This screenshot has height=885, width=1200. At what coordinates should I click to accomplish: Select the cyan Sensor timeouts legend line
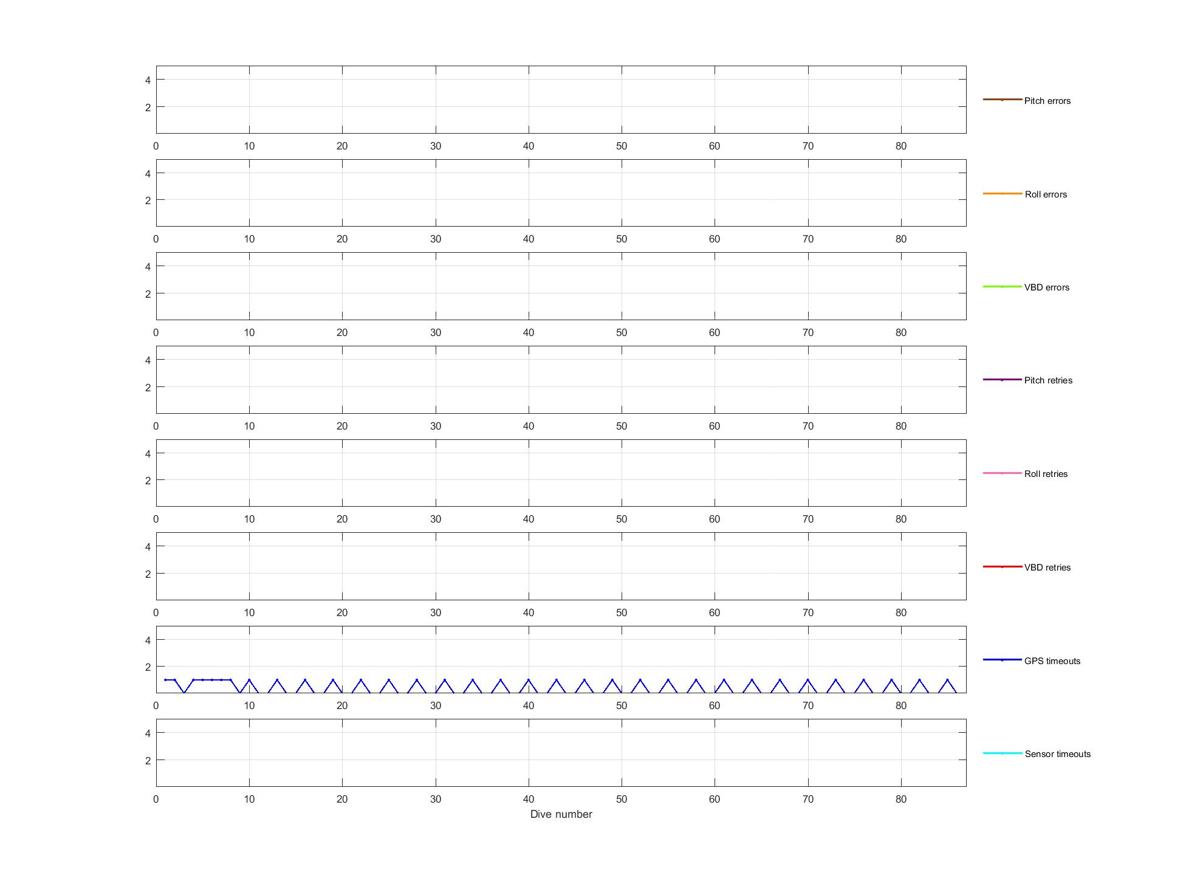(1002, 753)
